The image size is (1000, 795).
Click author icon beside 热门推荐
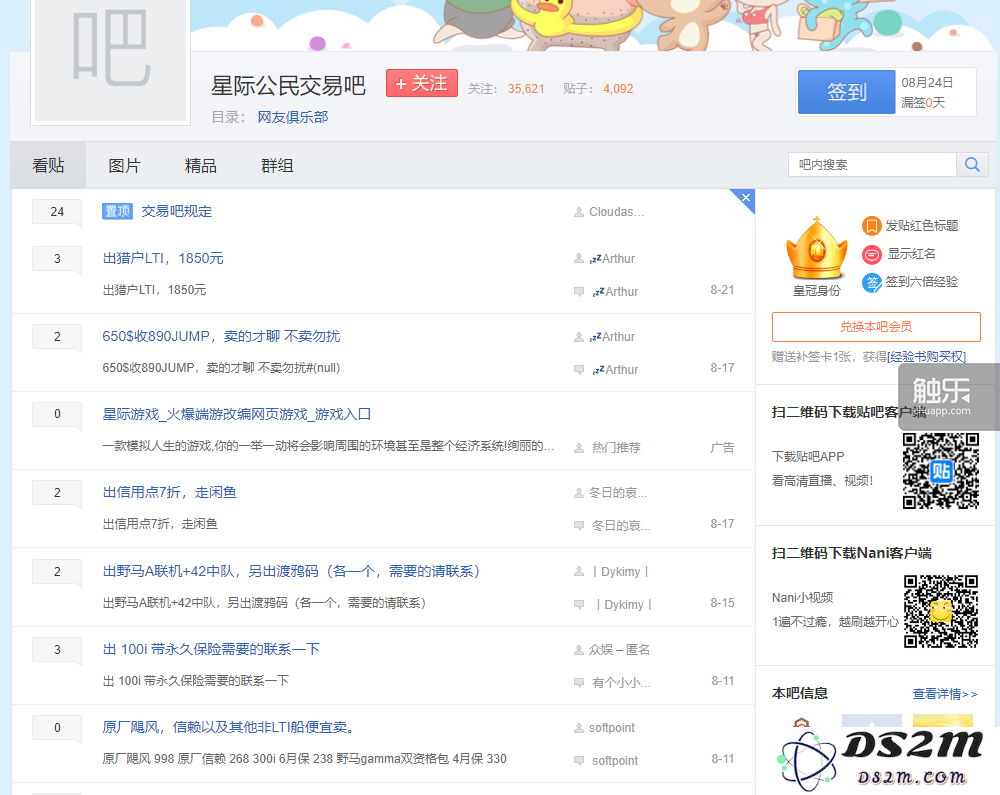578,448
